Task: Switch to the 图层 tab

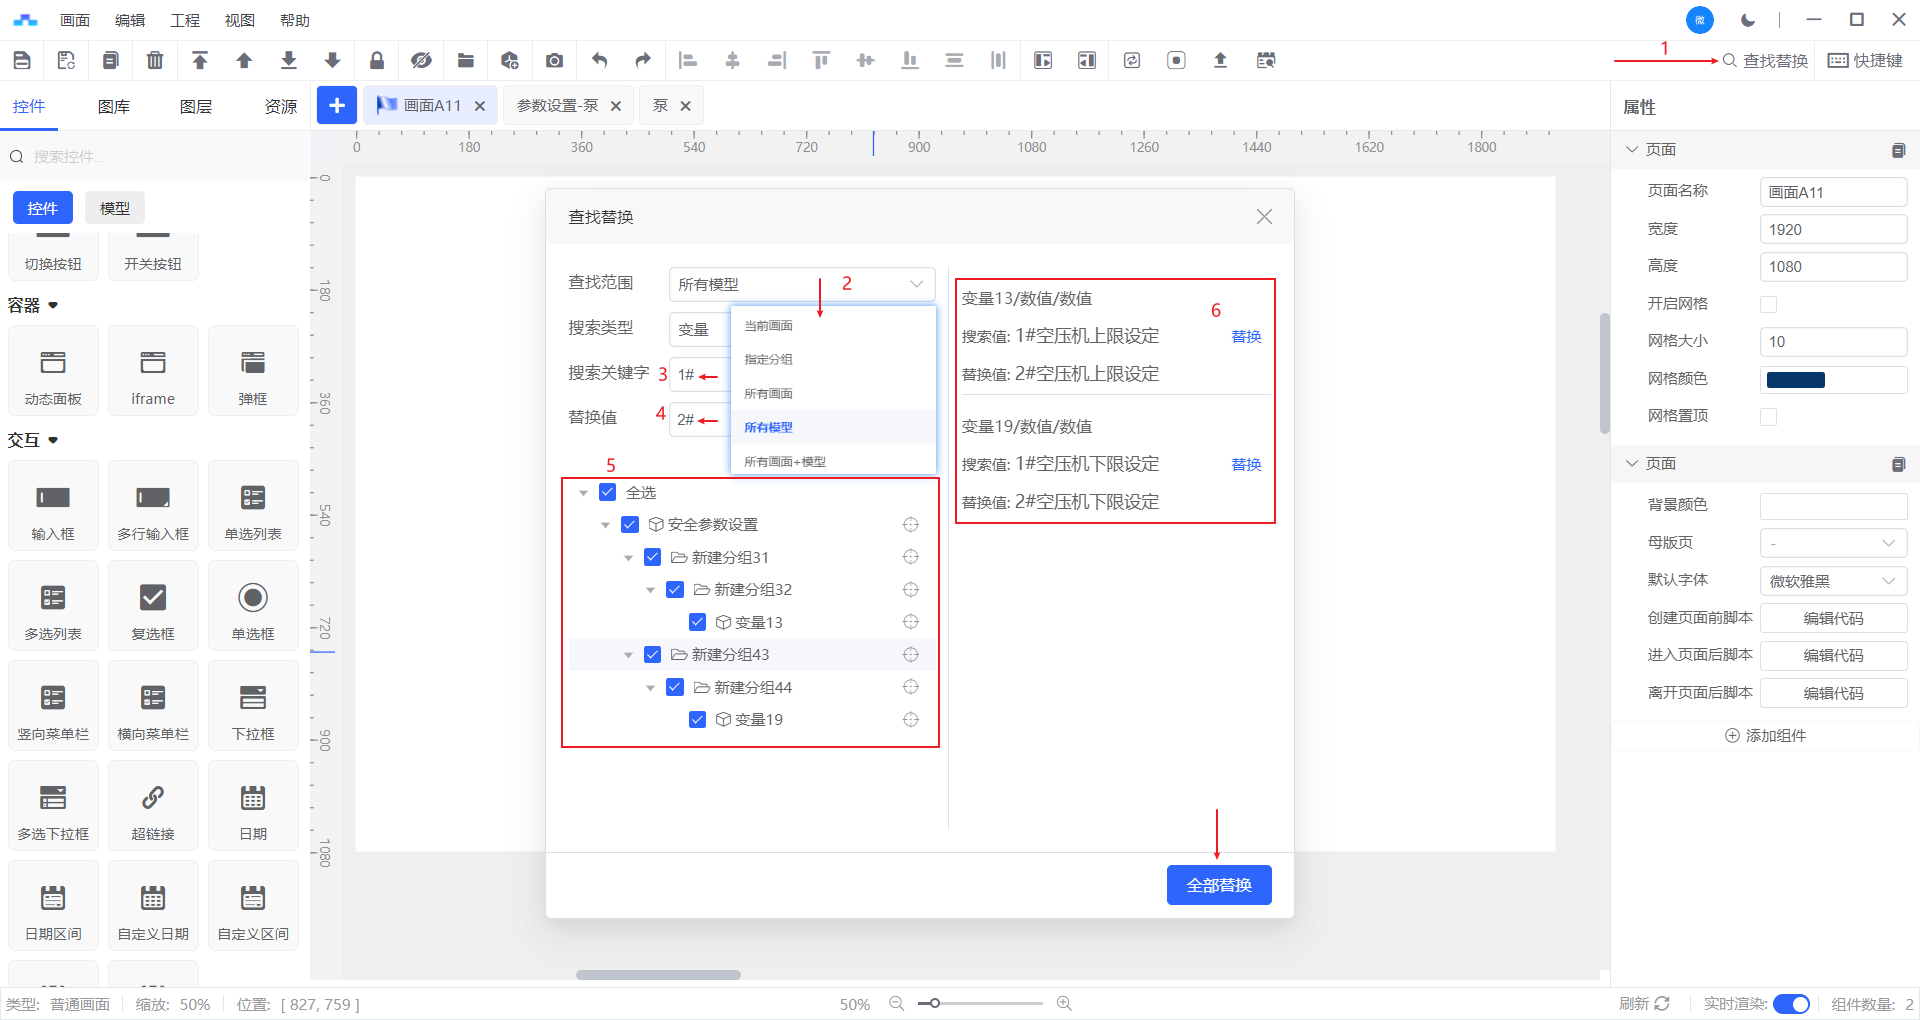Action: tap(196, 107)
